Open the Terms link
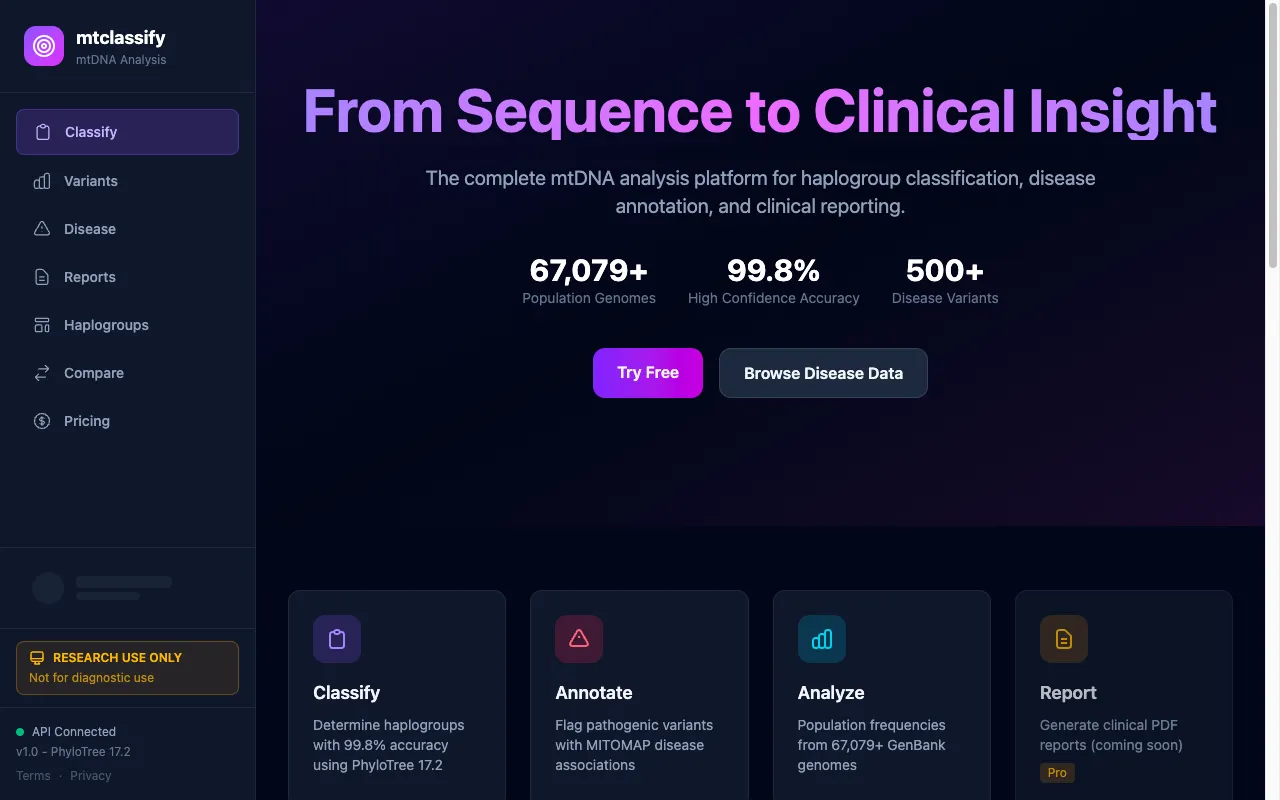The width and height of the screenshot is (1280, 800). point(33,776)
